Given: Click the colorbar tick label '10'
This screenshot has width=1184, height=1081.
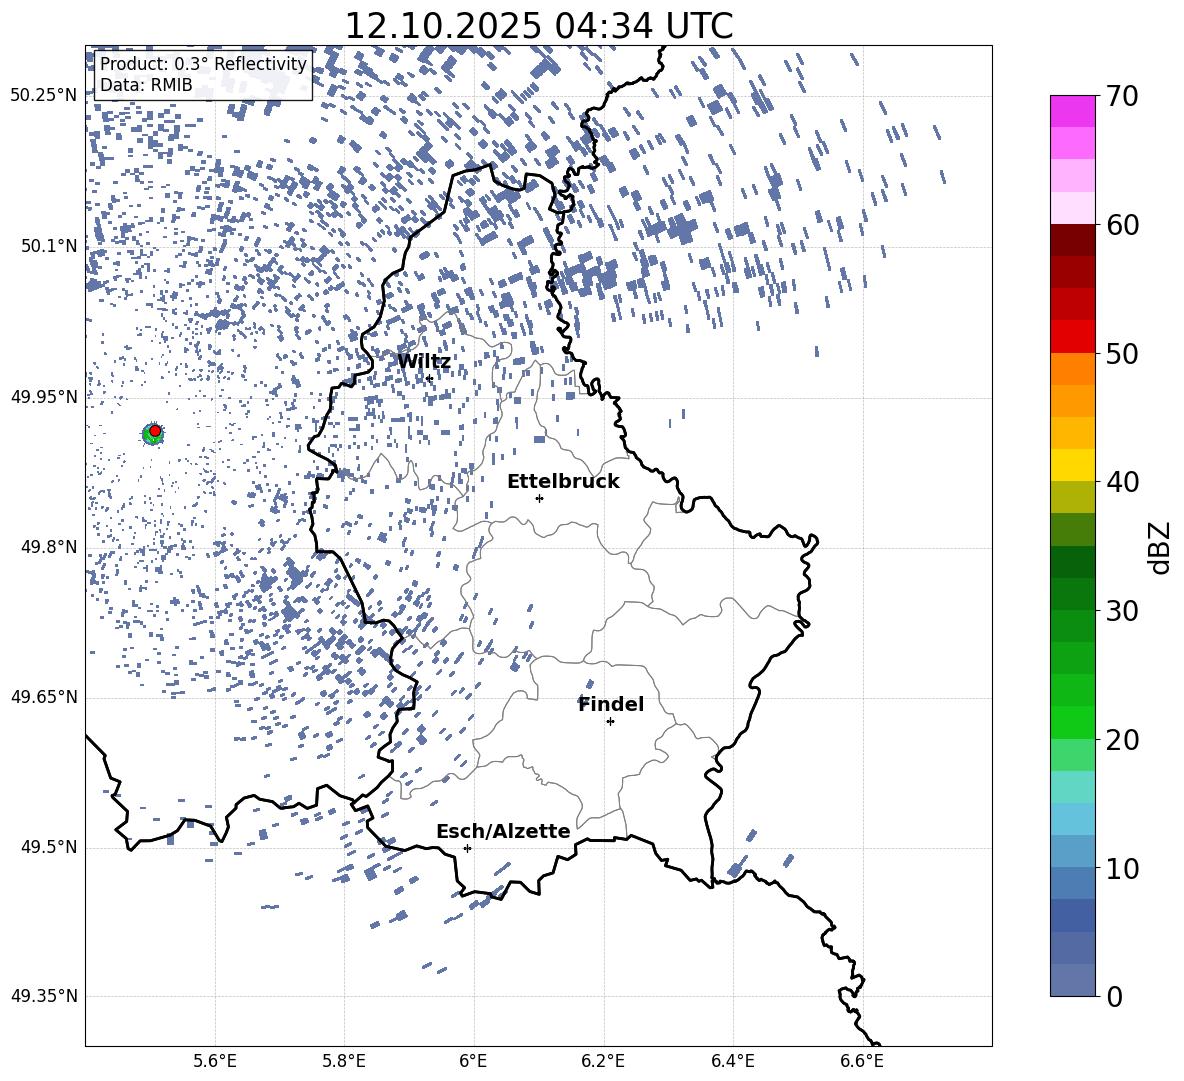Looking at the screenshot, I should (1123, 868).
